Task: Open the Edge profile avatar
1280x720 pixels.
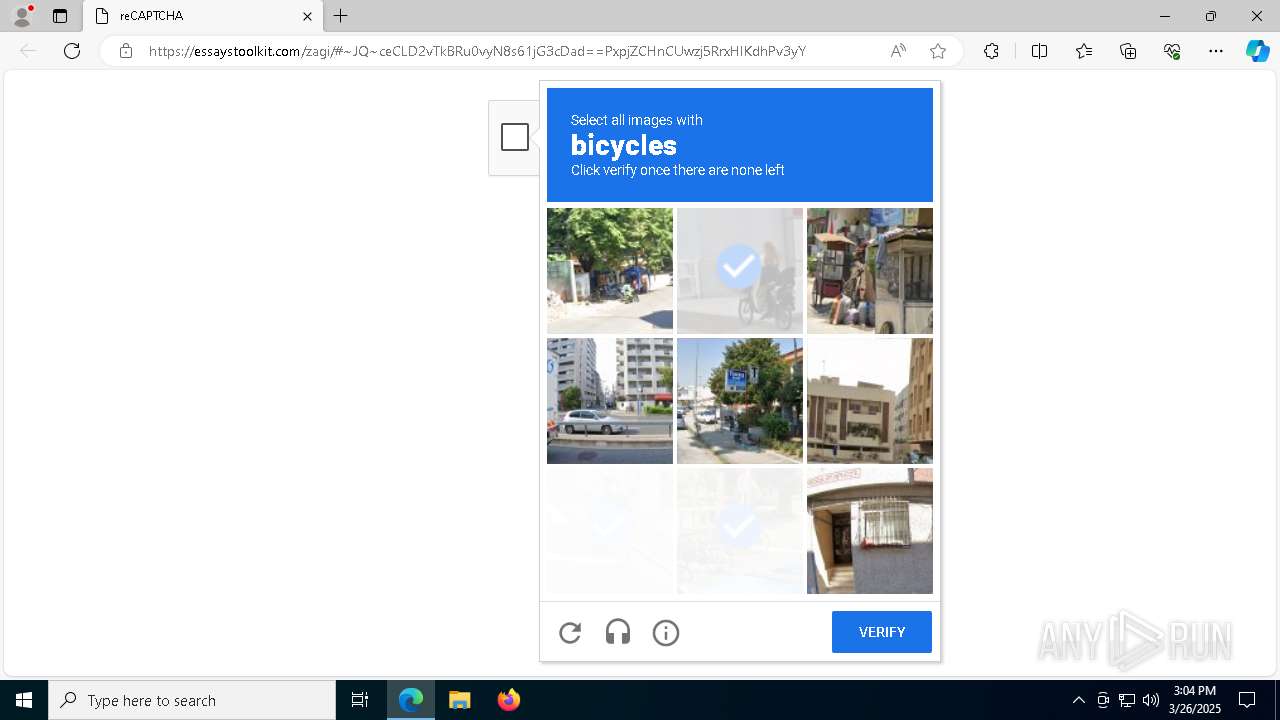Action: click(x=22, y=16)
